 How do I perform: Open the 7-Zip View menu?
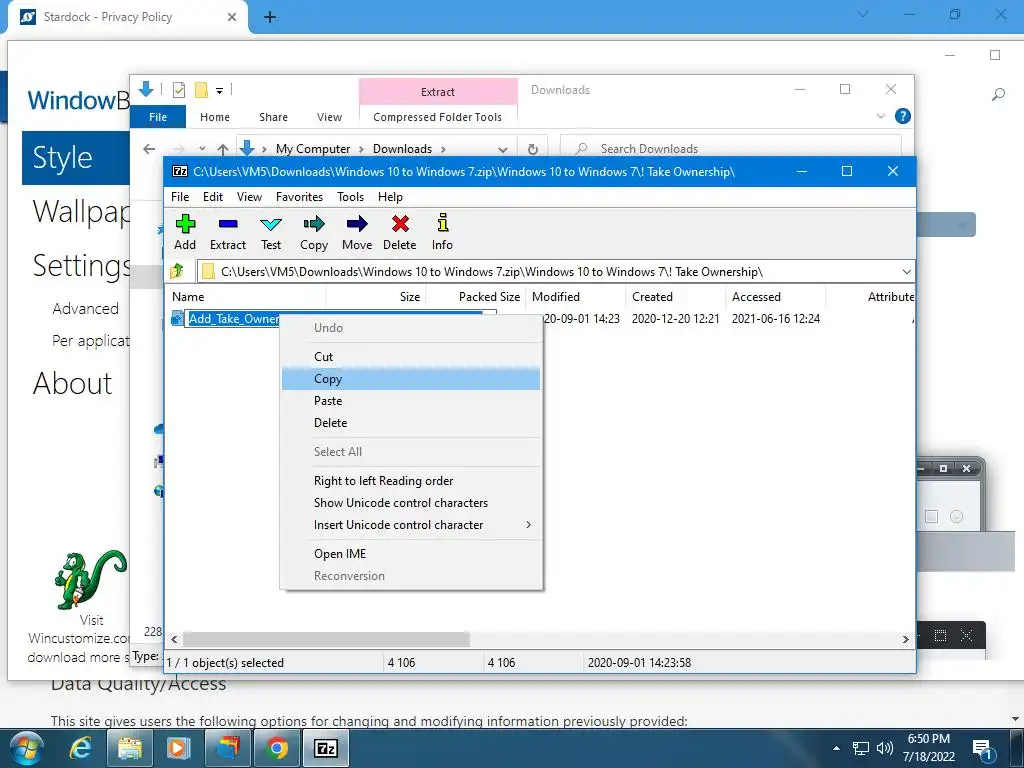click(249, 197)
